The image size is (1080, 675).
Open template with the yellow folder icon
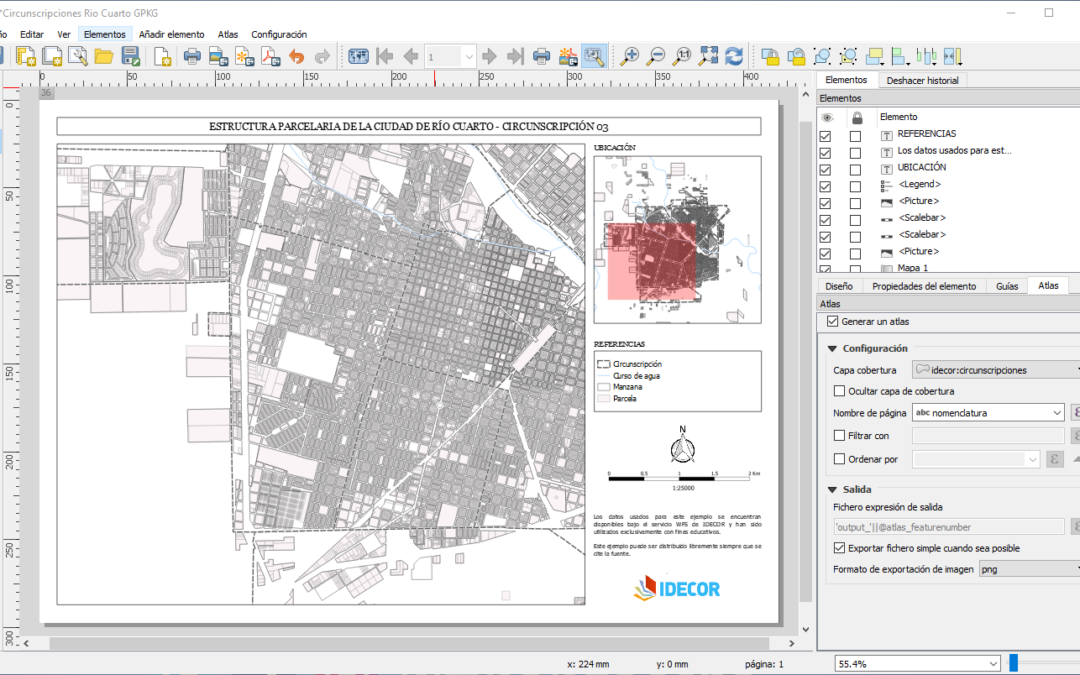pyautogui.click(x=104, y=56)
